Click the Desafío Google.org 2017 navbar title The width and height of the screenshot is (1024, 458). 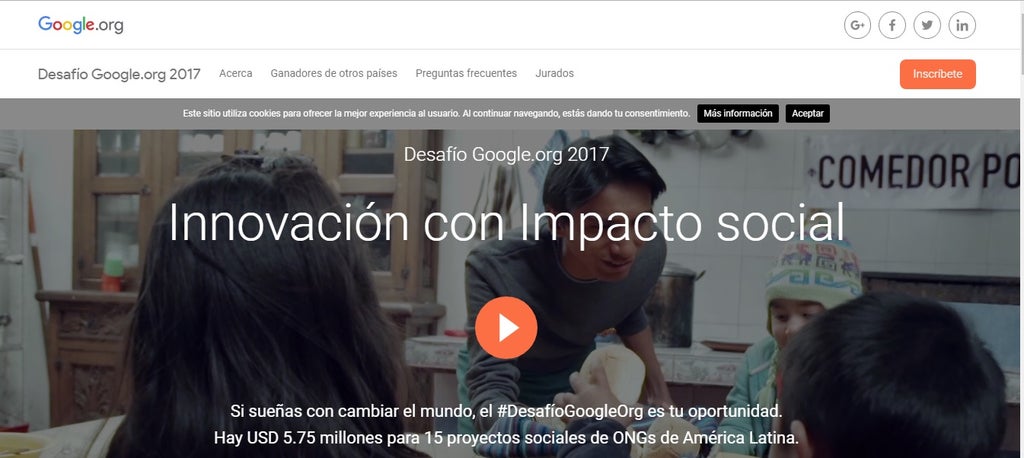(119, 74)
